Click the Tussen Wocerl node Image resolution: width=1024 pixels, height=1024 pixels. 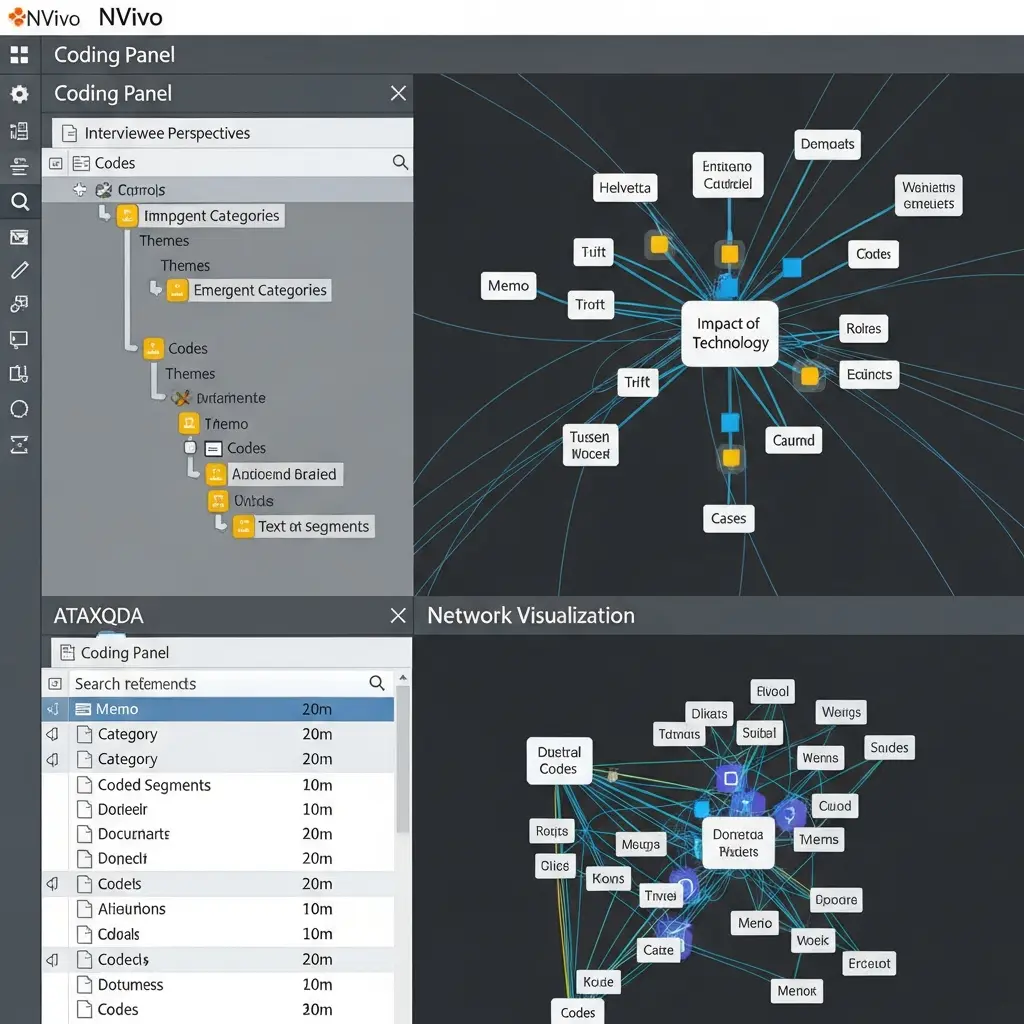(x=590, y=445)
